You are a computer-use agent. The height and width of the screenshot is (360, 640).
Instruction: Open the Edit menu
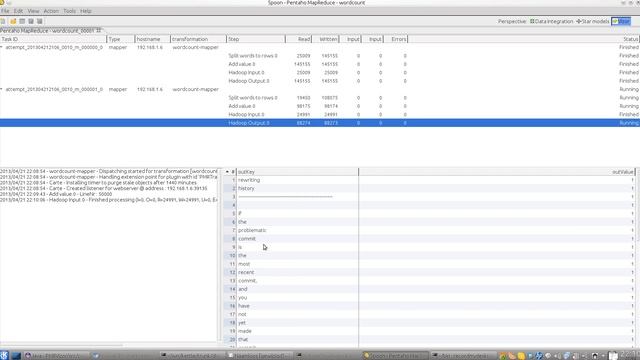18,11
